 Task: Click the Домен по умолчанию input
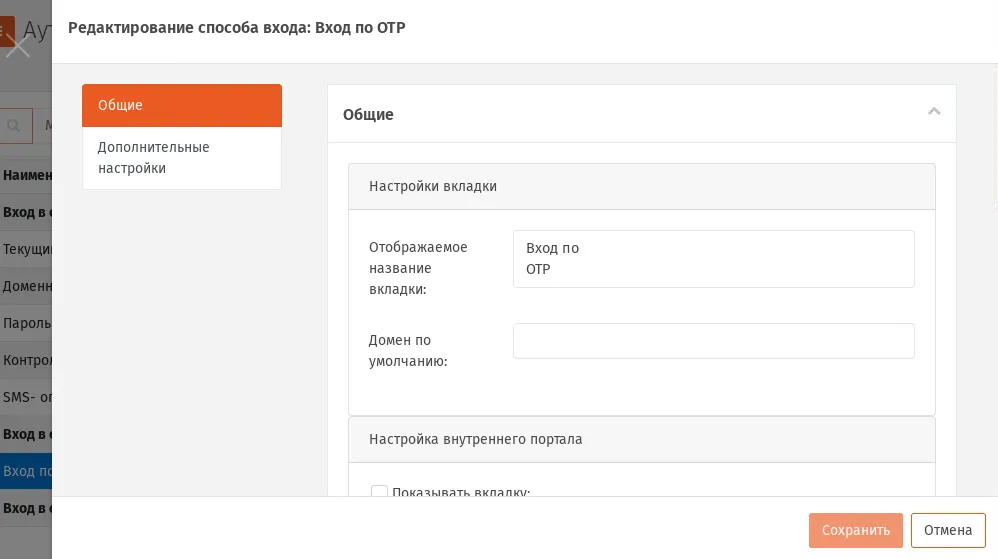point(713,341)
